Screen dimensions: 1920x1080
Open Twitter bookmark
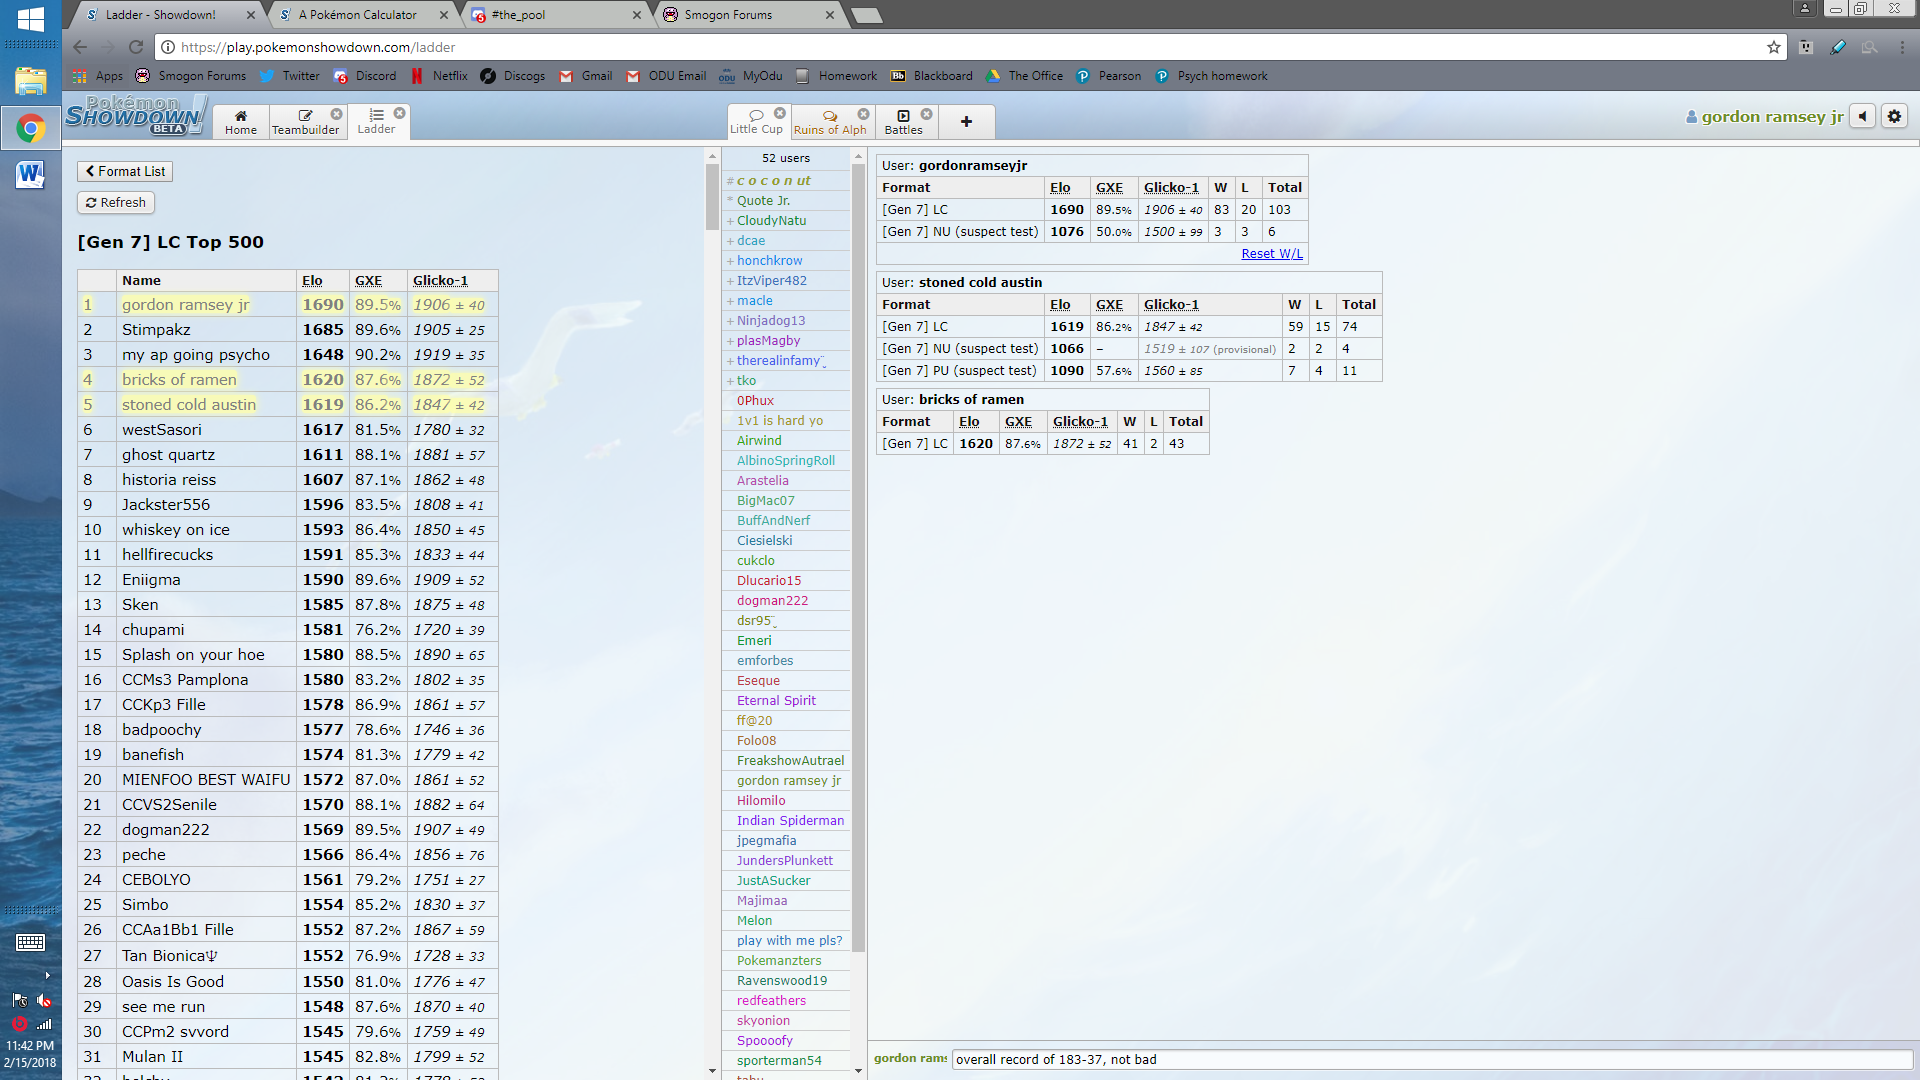pyautogui.click(x=290, y=76)
